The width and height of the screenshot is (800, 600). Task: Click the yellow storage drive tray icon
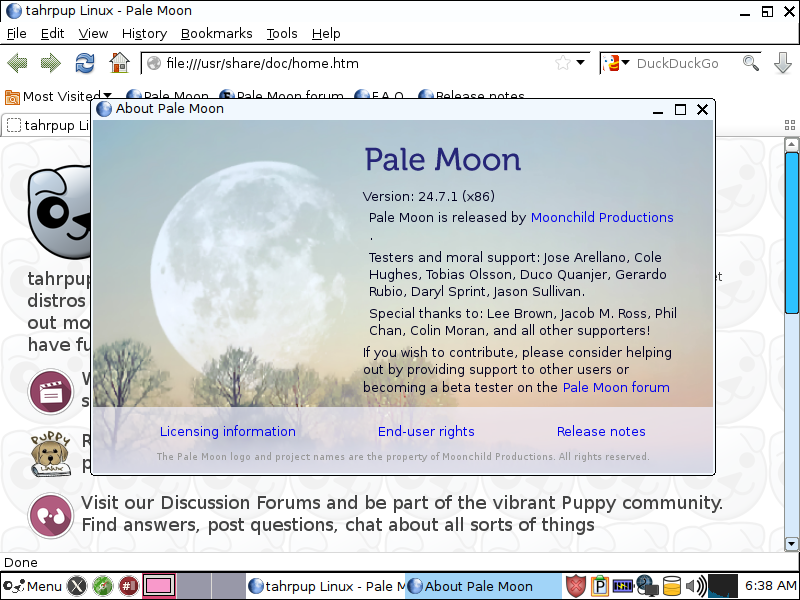coord(671,586)
